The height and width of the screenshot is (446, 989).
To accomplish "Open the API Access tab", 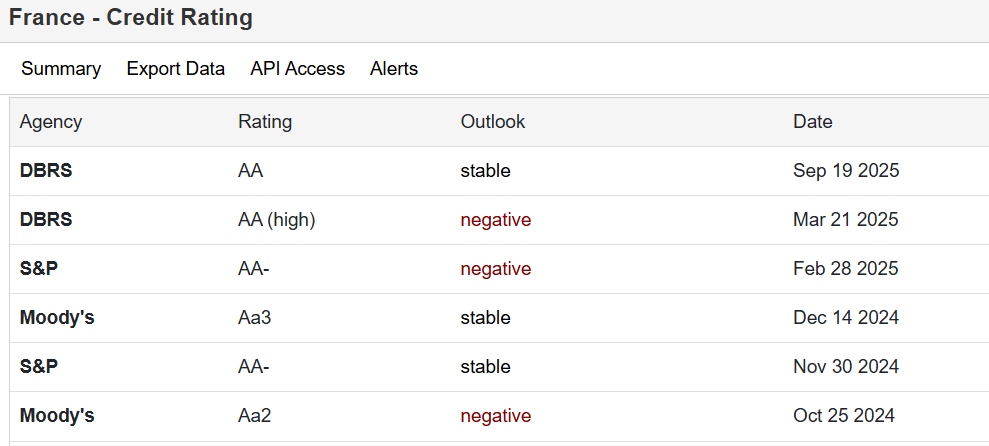I will coord(297,69).
